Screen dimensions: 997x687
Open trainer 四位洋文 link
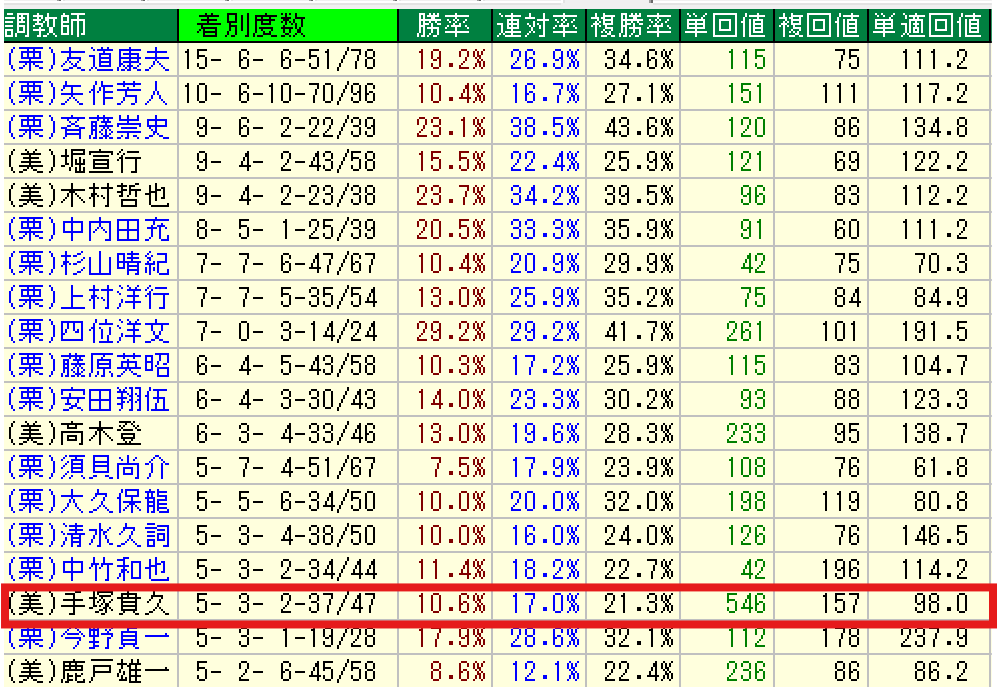pos(88,332)
